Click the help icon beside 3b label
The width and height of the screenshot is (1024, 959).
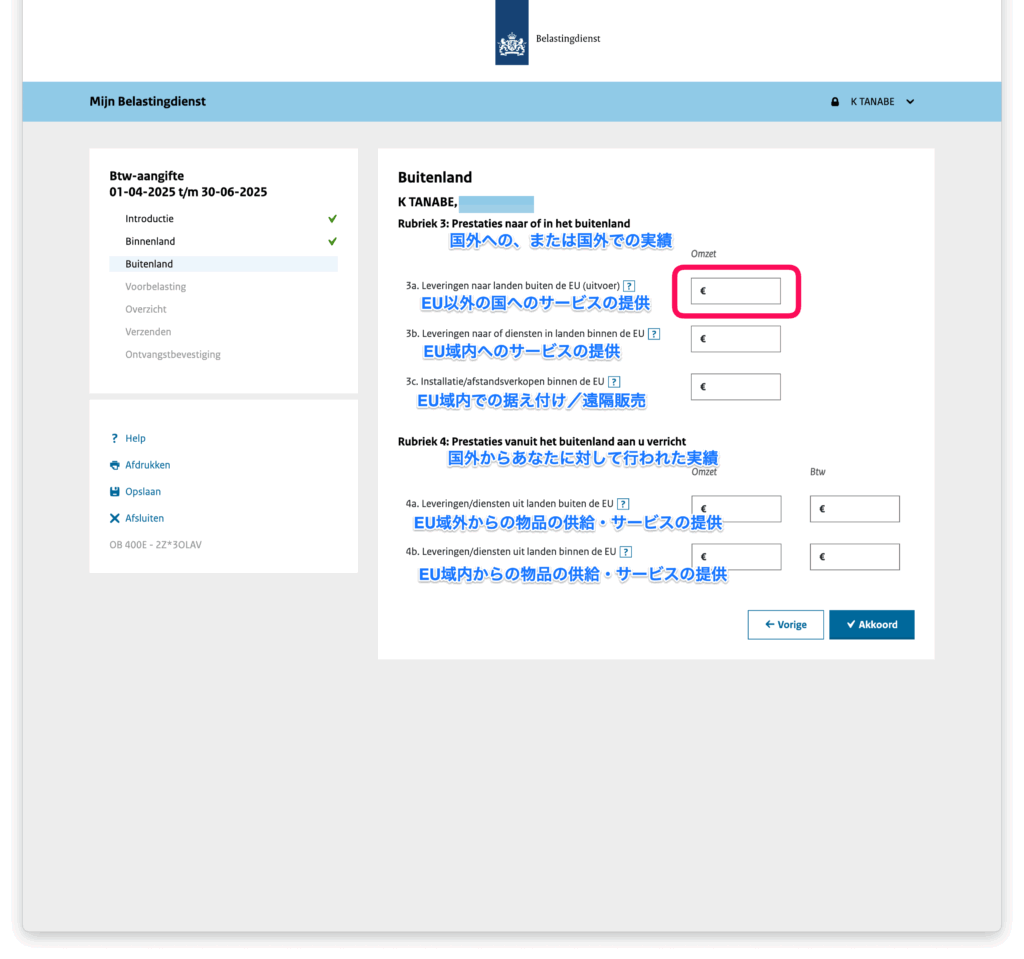tap(654, 334)
